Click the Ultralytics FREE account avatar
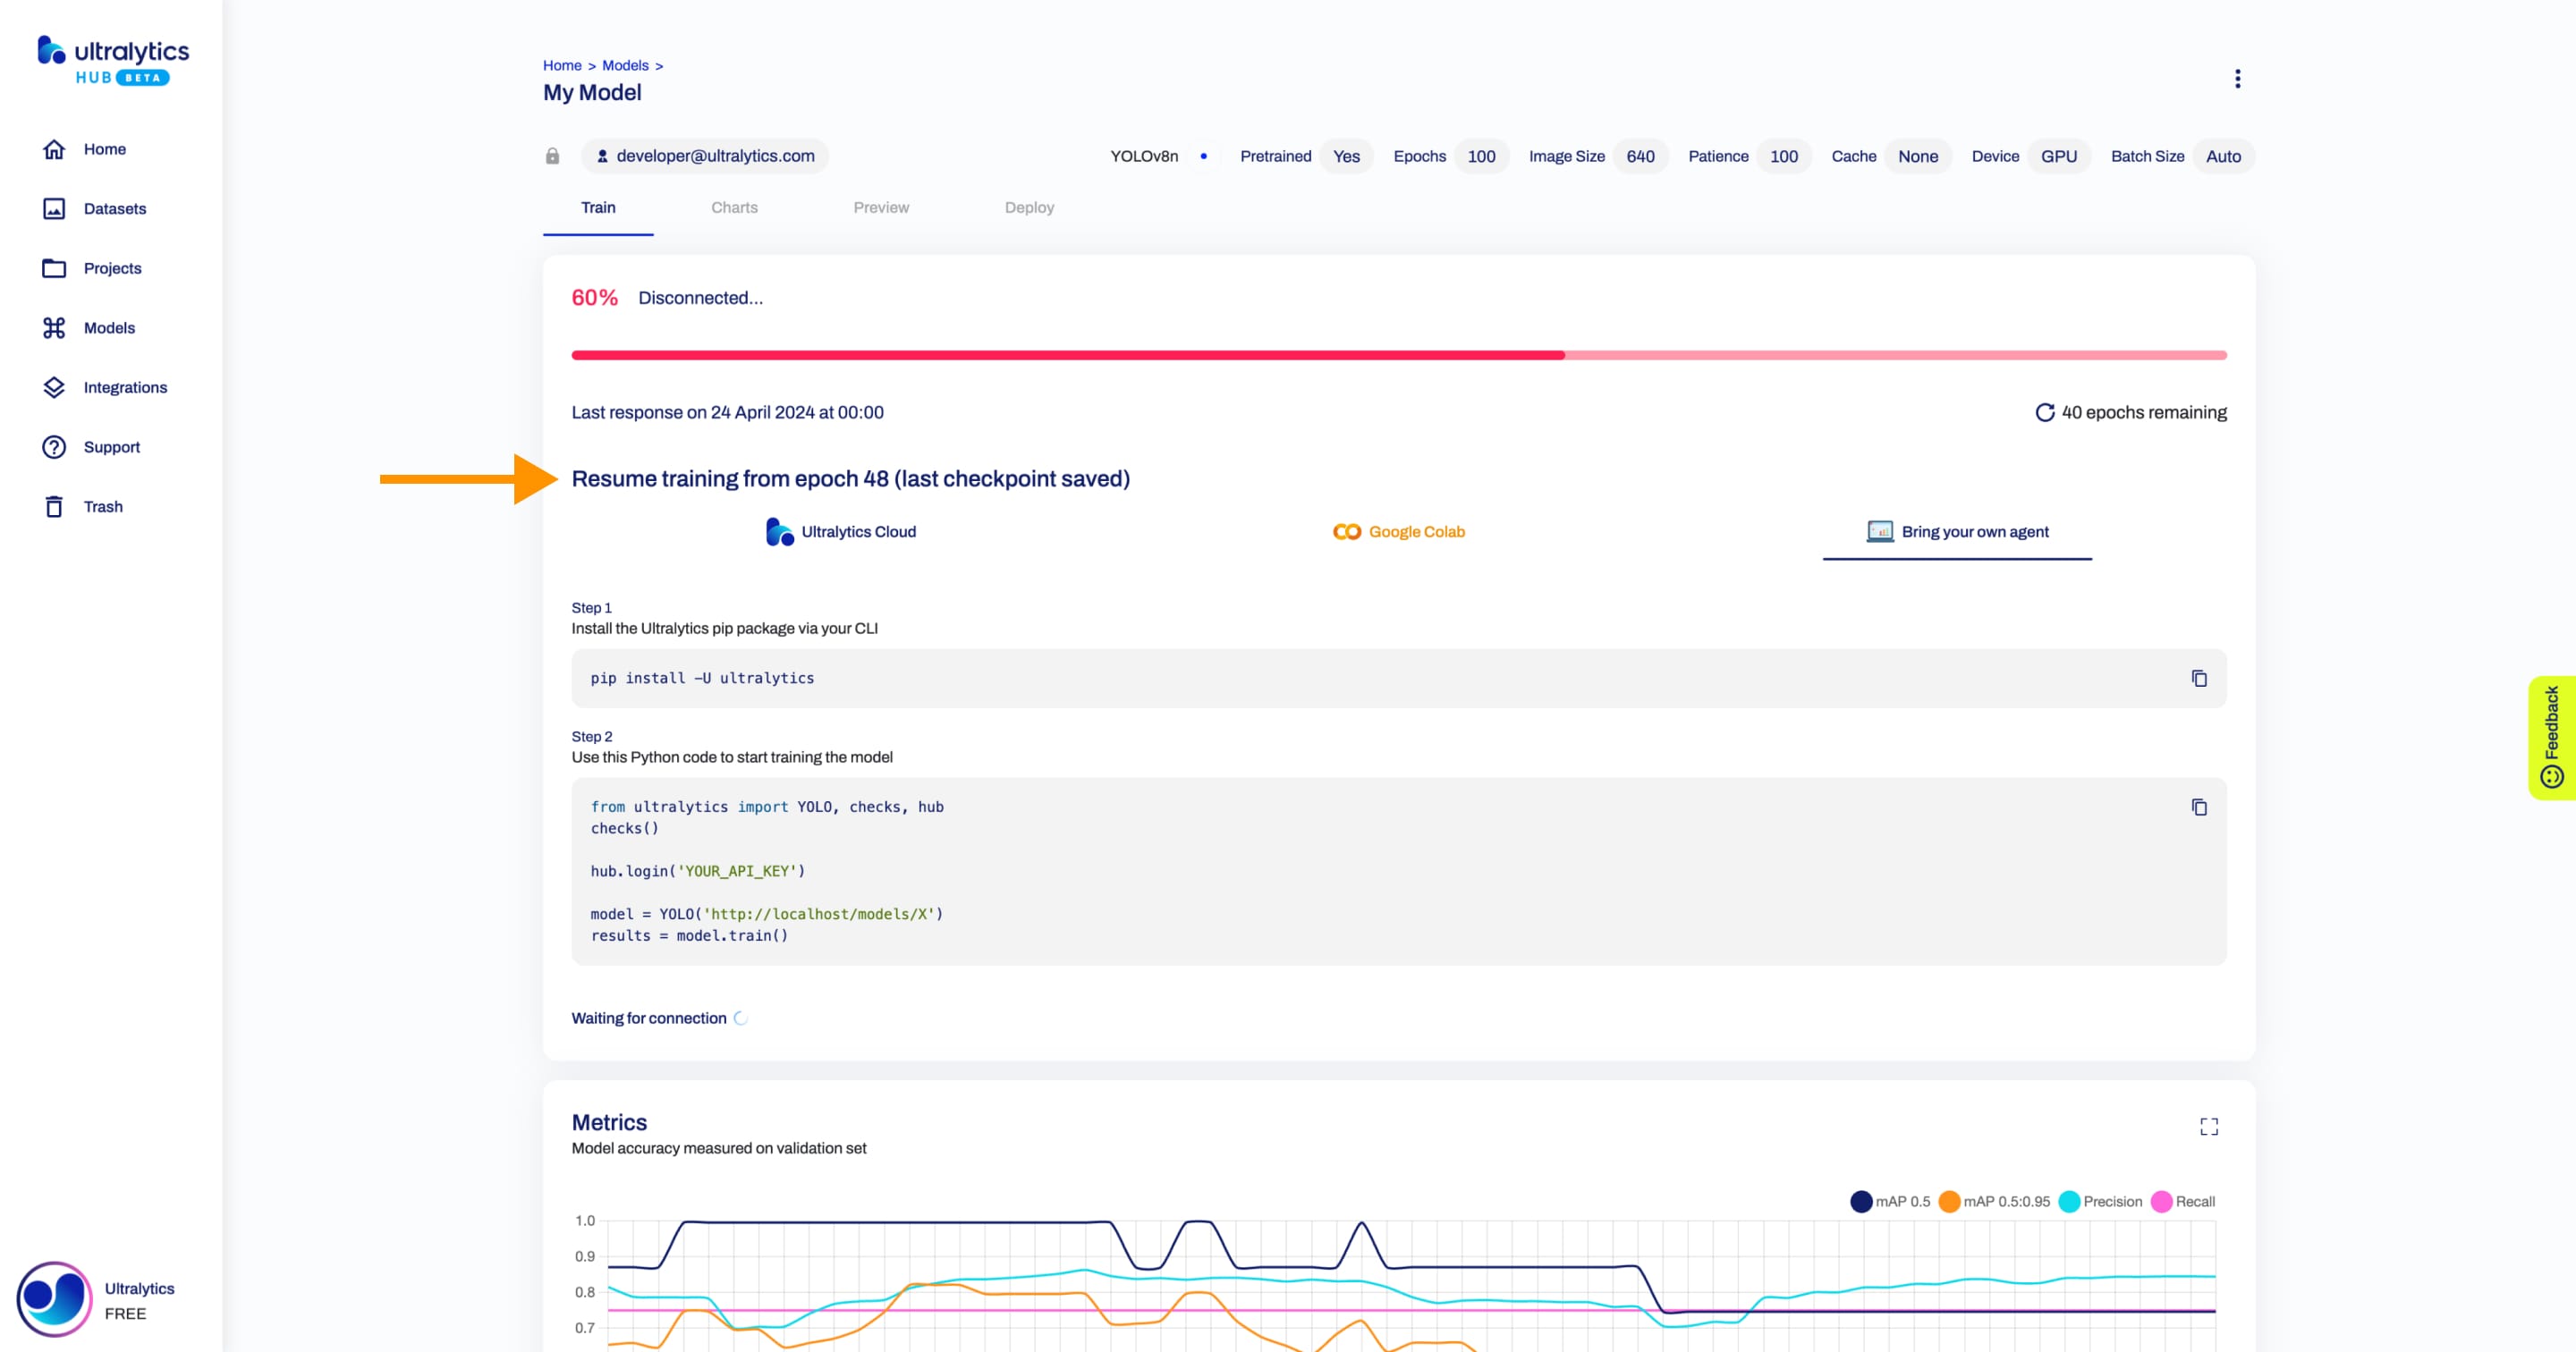 tap(51, 1299)
